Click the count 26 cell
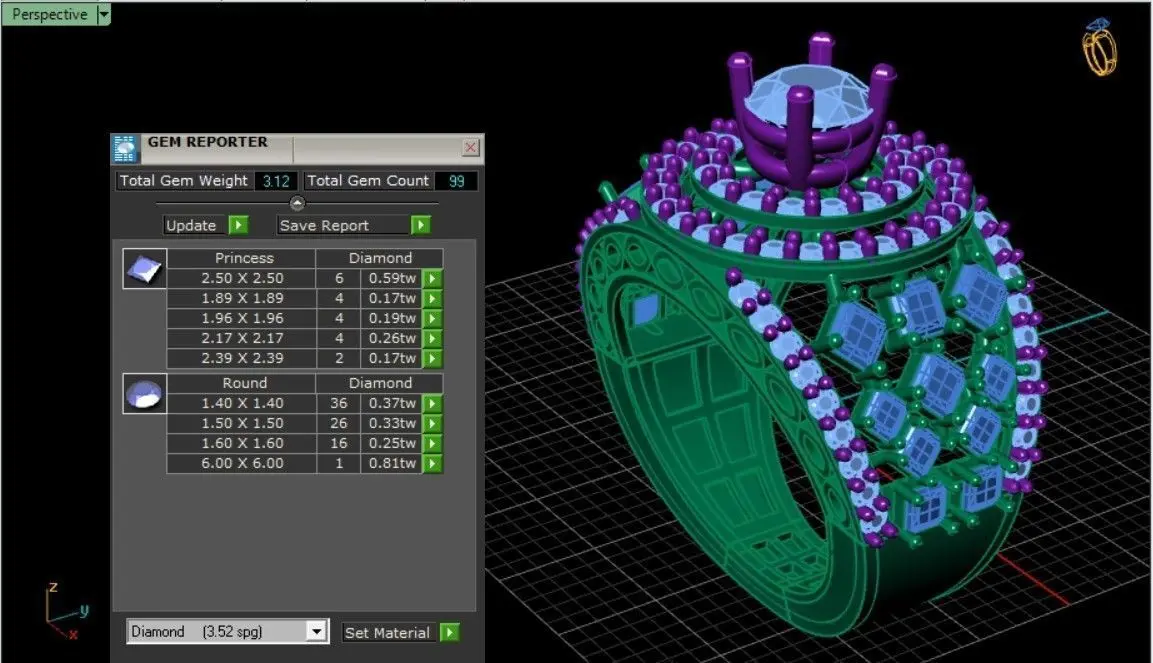 [338, 423]
